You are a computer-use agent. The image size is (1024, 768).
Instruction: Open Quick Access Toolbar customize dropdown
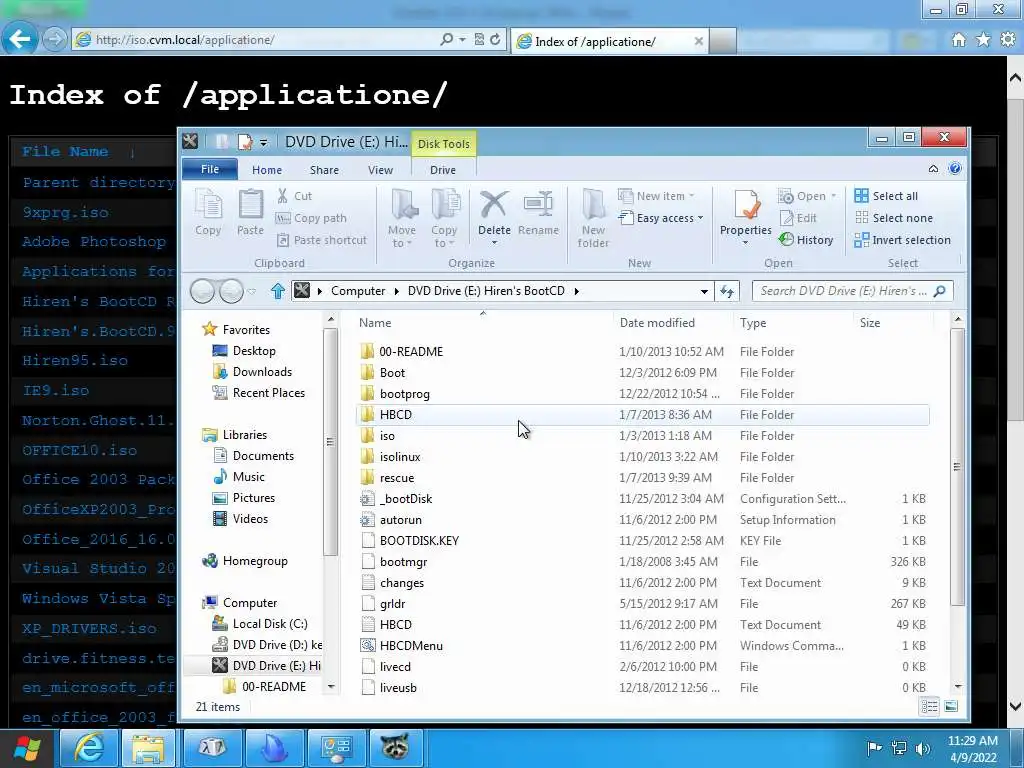click(x=263, y=142)
